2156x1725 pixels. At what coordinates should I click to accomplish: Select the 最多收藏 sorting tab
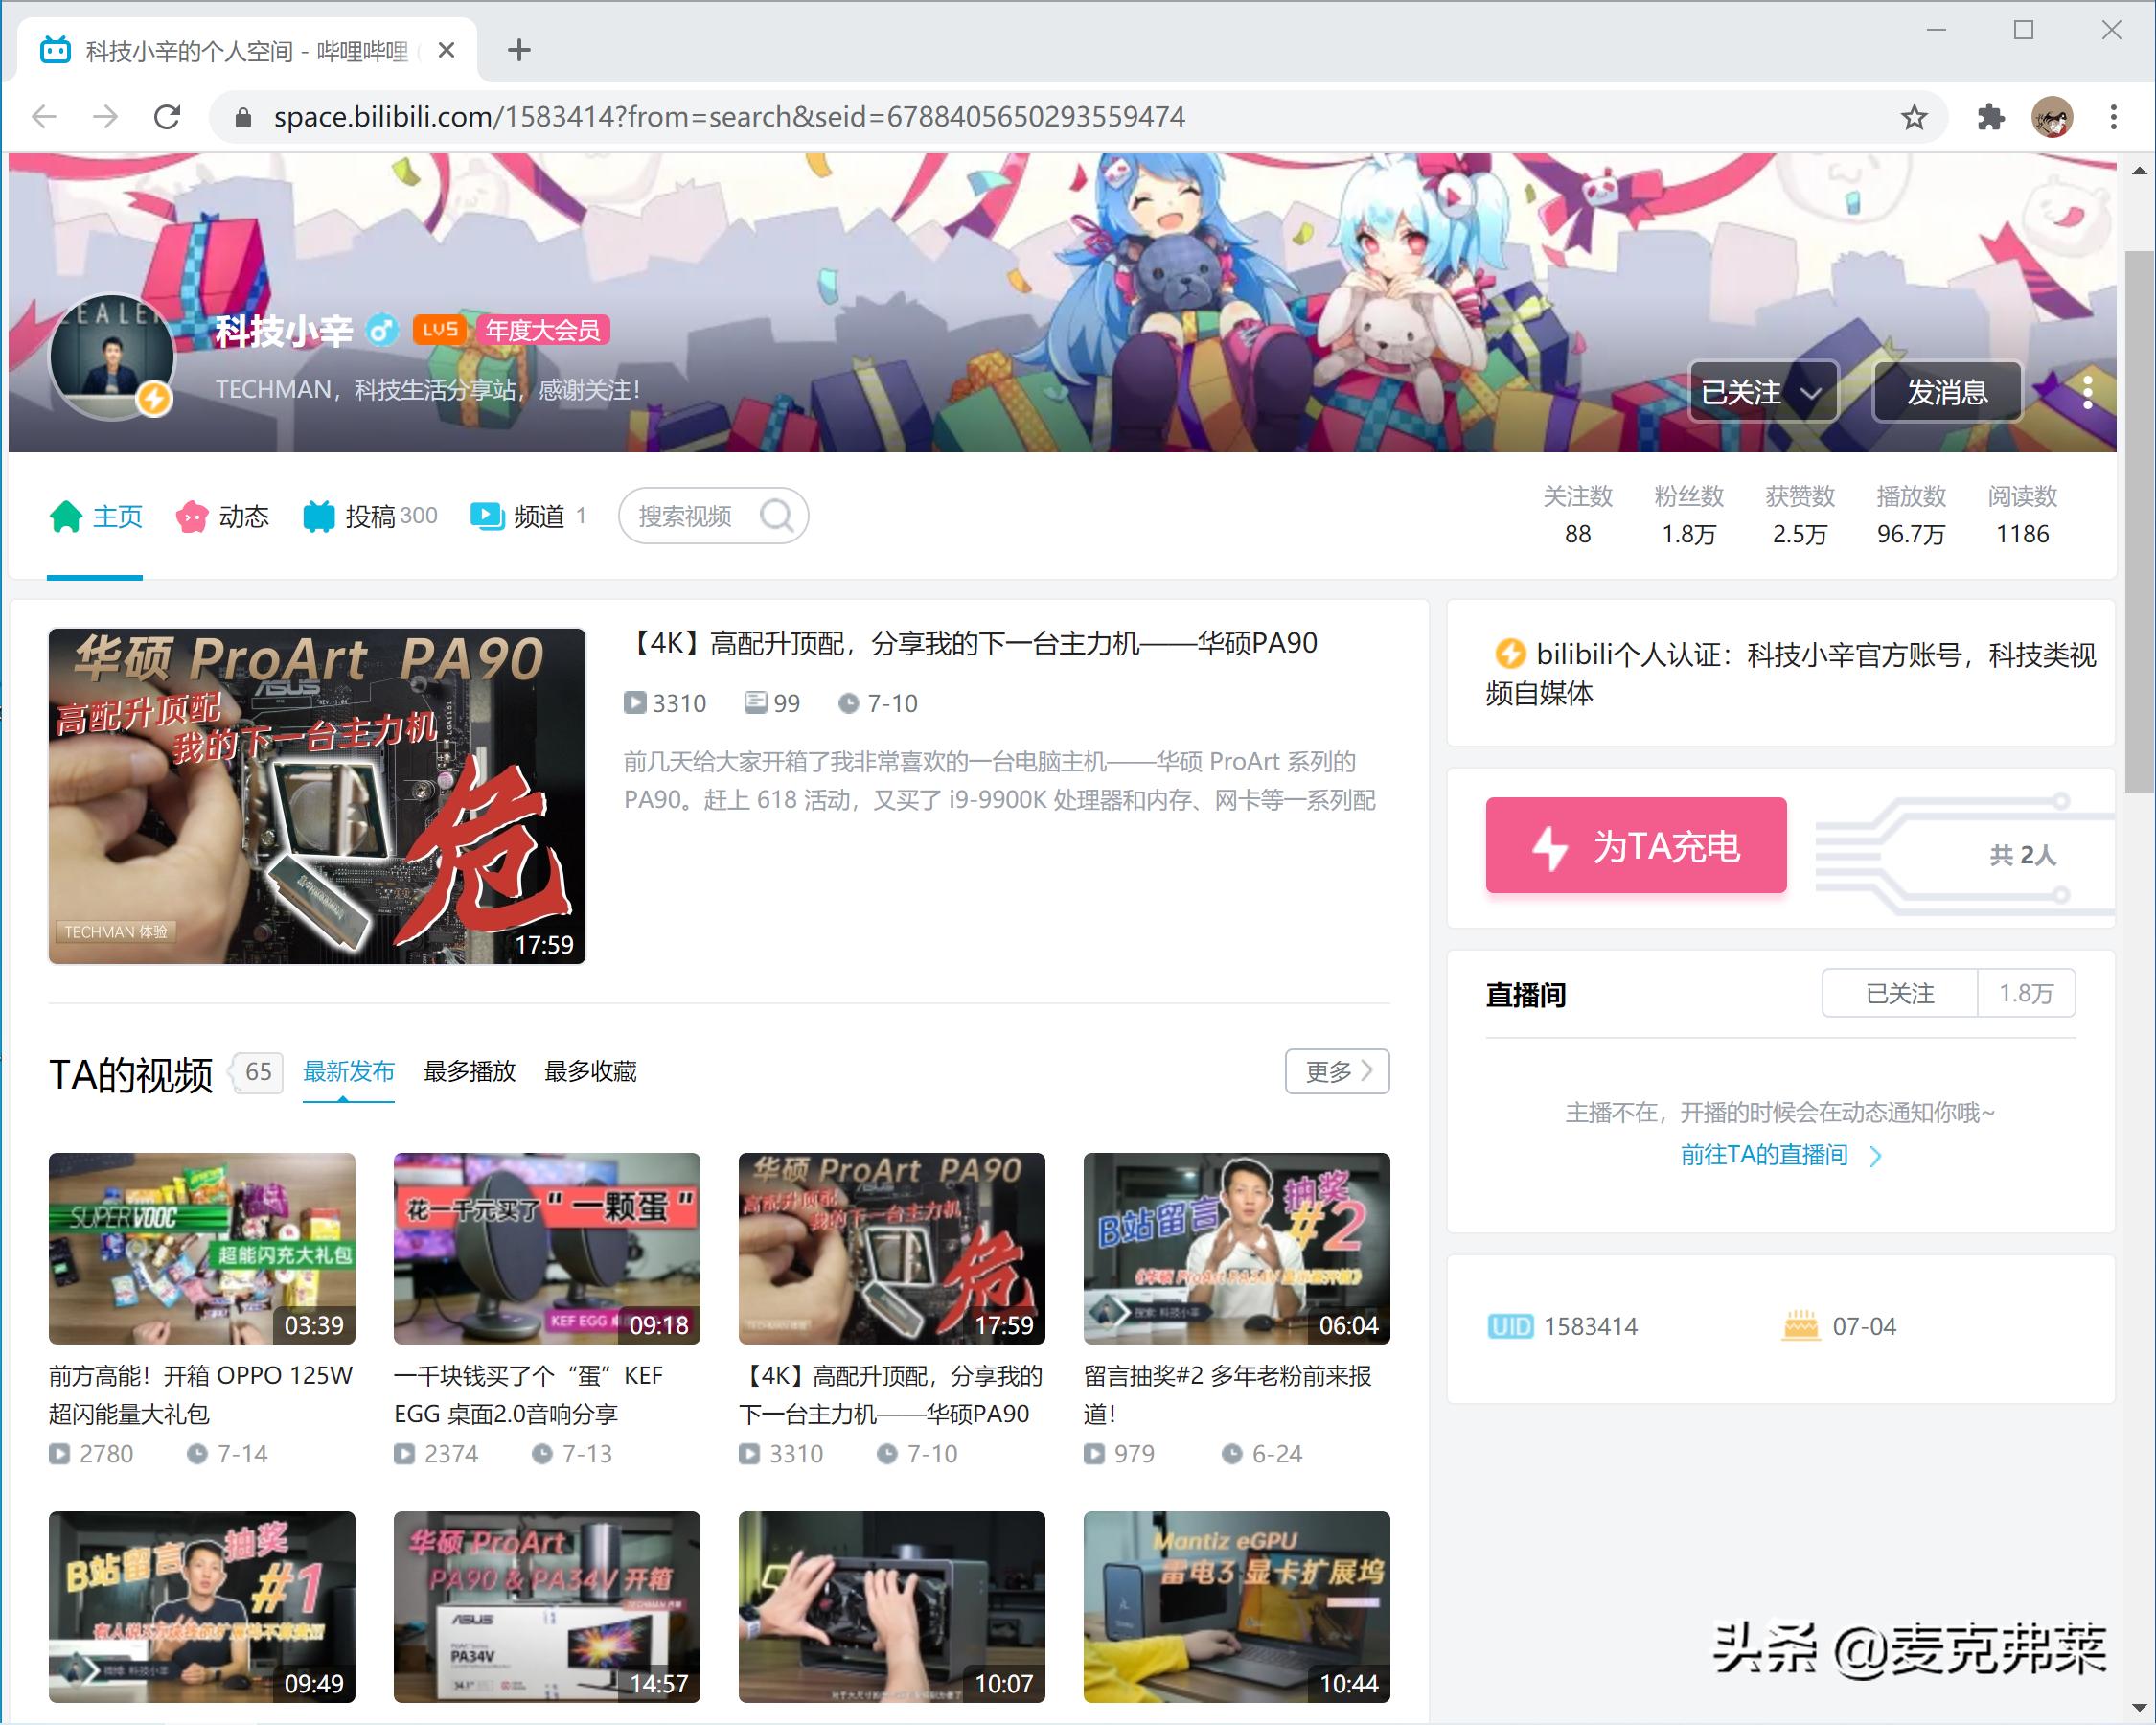point(590,1071)
